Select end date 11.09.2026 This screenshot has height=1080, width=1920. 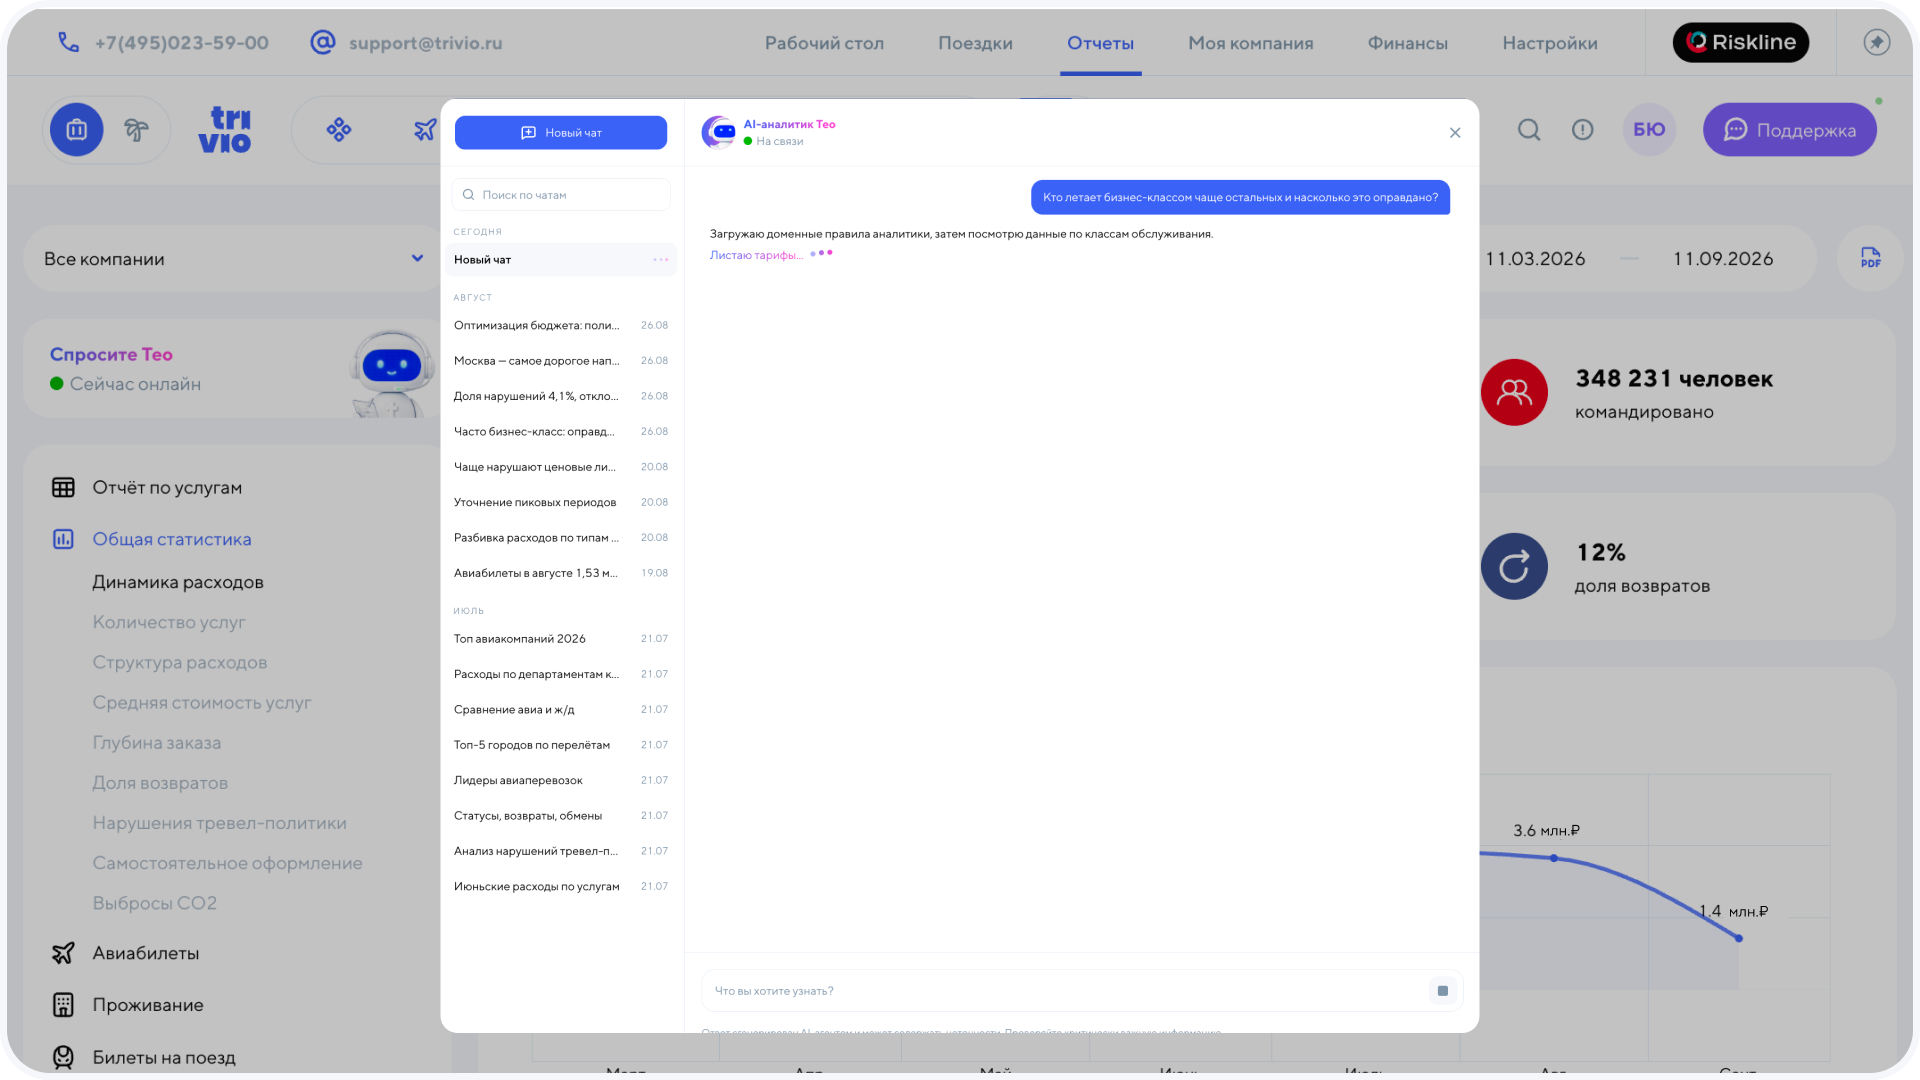[1723, 259]
